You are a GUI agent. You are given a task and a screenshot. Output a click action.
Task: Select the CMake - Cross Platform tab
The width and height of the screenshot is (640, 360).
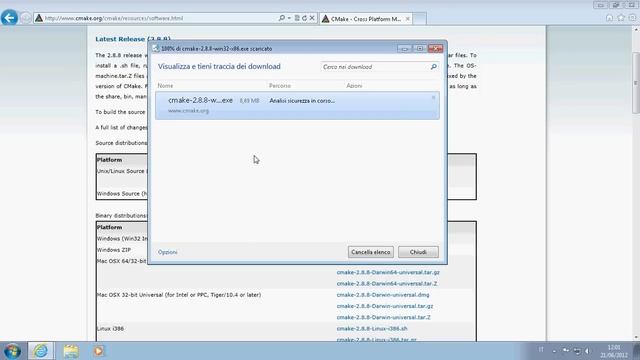tap(366, 19)
